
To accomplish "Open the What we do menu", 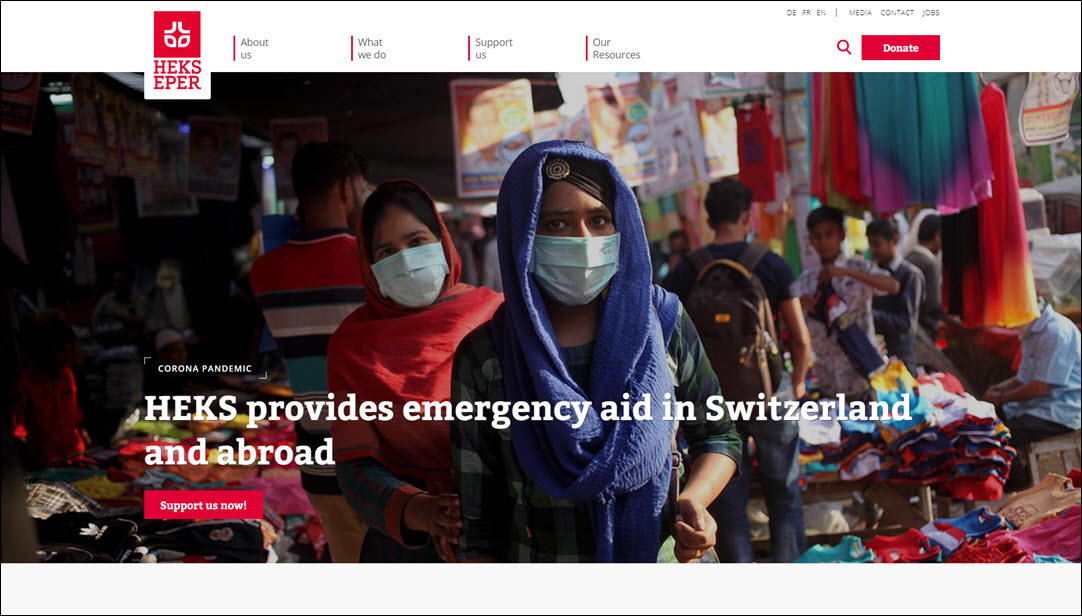I will [x=372, y=48].
